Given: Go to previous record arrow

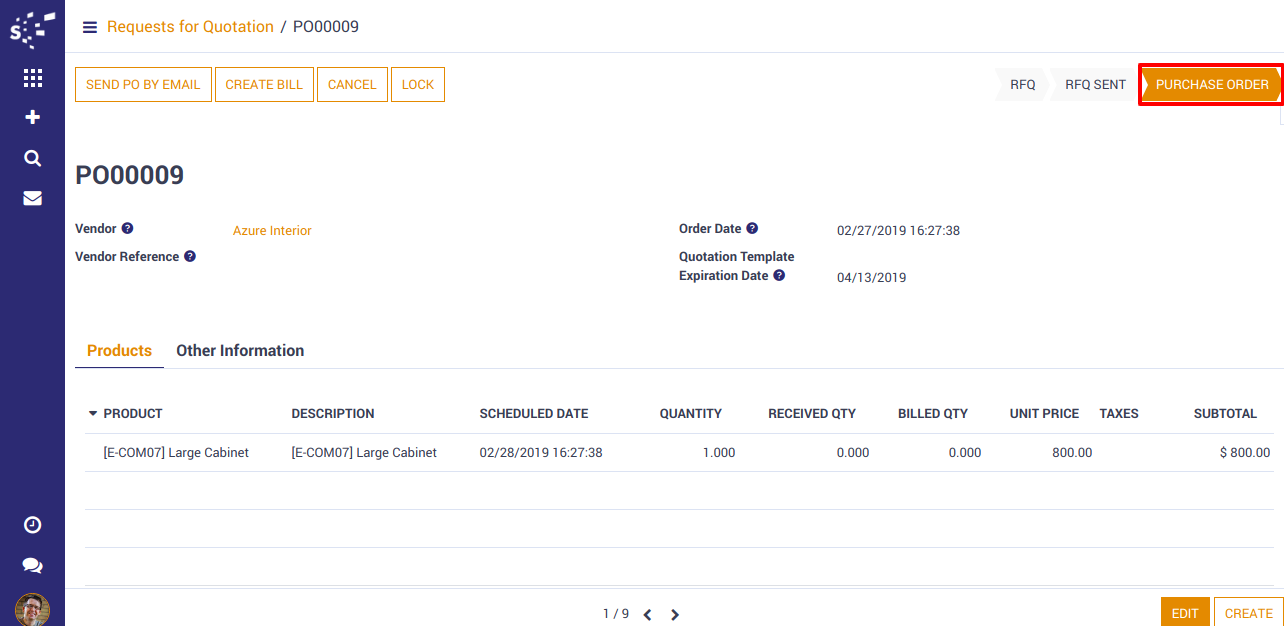Looking at the screenshot, I should click(647, 615).
